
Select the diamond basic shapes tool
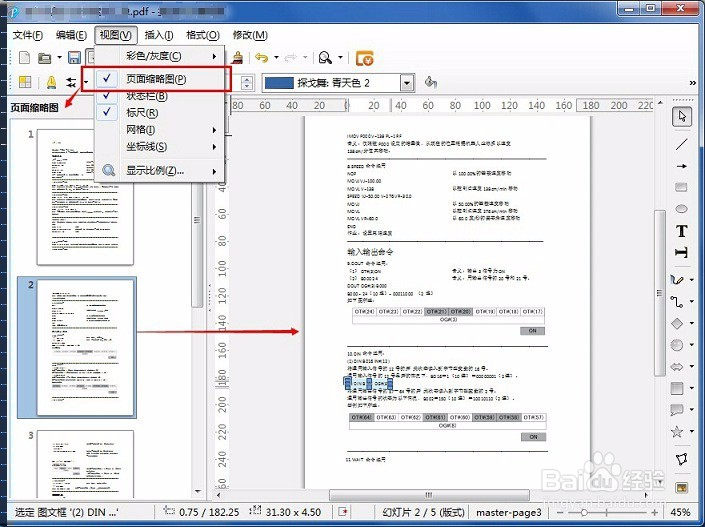[677, 323]
